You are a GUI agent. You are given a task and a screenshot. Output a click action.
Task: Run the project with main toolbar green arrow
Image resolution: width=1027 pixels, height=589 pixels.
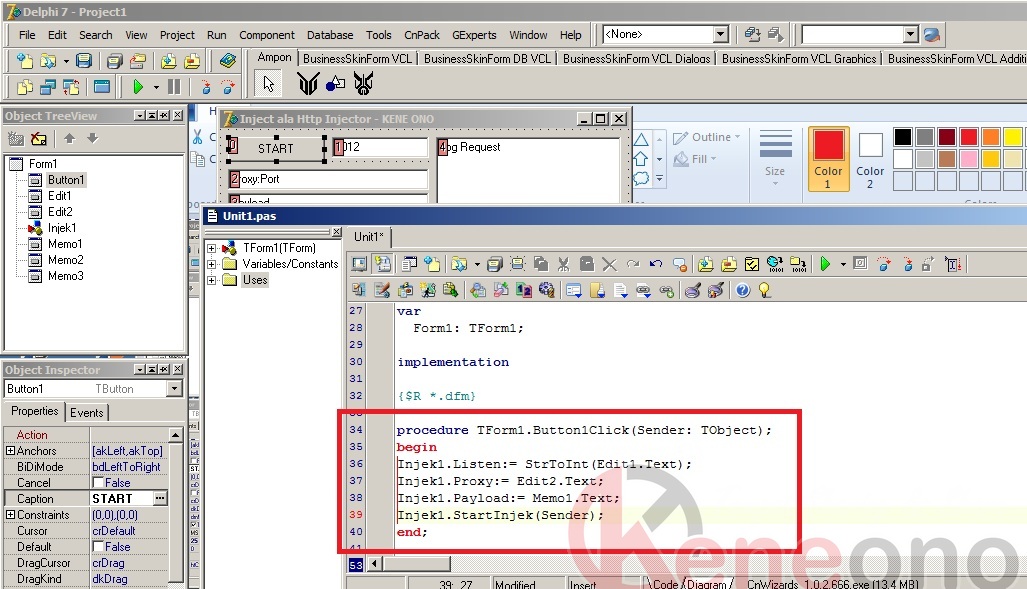coord(138,86)
